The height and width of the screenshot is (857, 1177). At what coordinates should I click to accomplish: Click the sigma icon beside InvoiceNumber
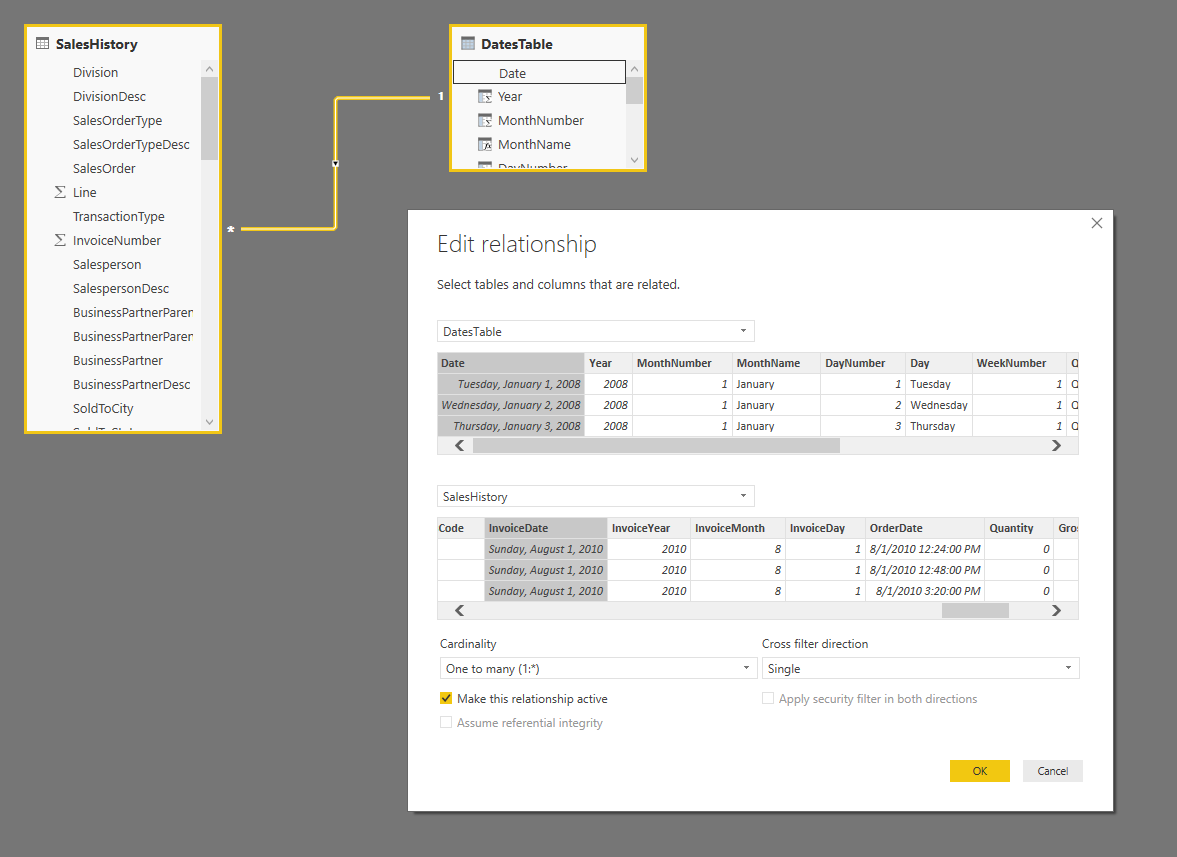(60, 240)
